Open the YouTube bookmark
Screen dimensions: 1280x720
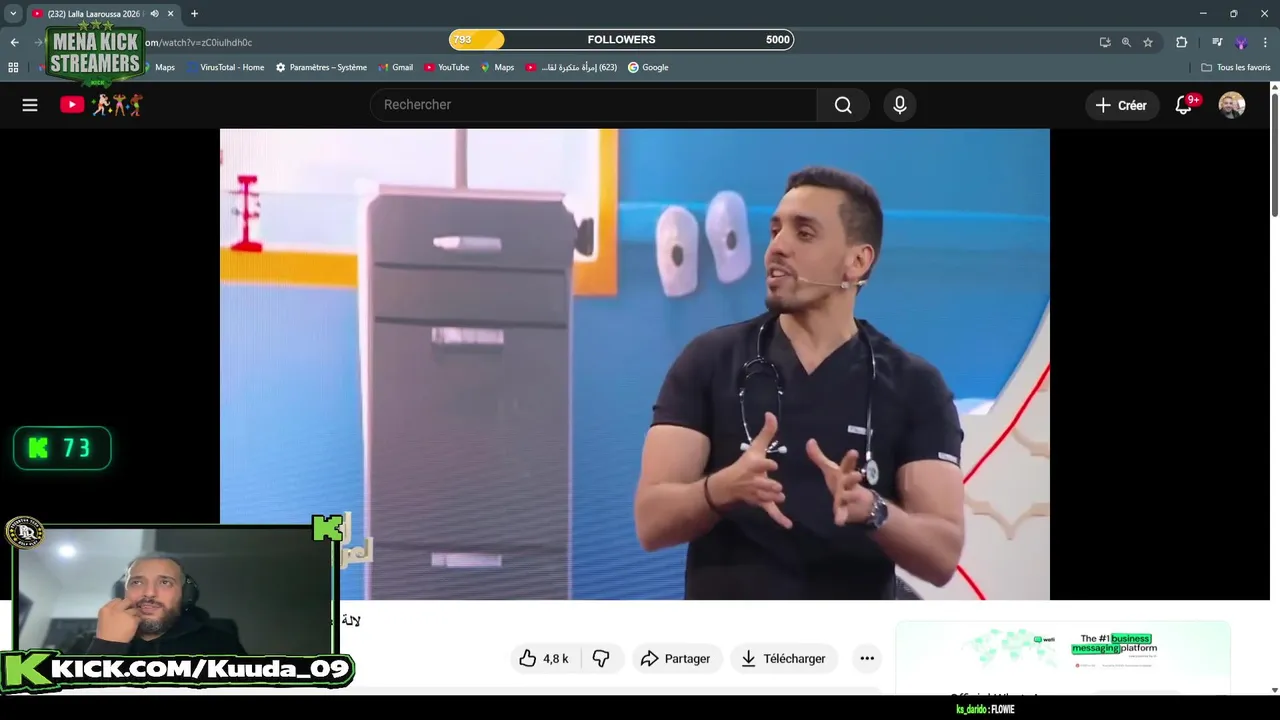point(446,67)
